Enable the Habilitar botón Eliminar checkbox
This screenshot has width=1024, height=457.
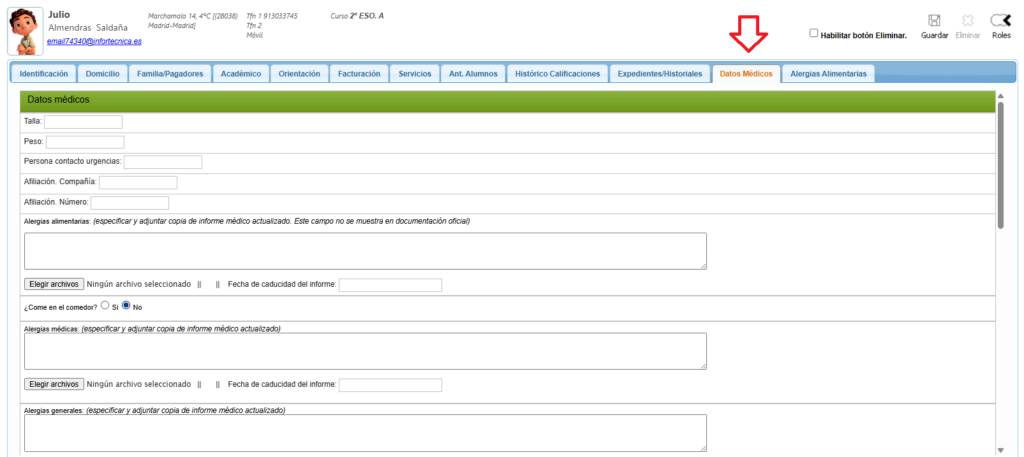click(x=813, y=33)
